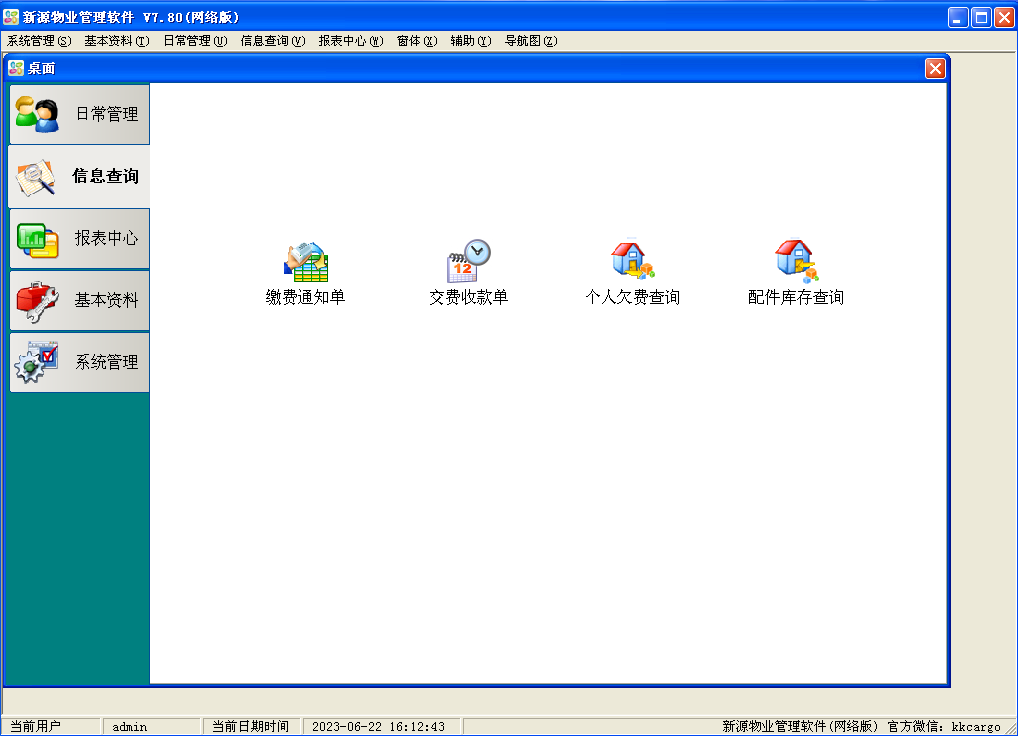Click the 当前日期时间 status bar label
Viewport: 1018px width, 736px height.
pyautogui.click(x=251, y=726)
